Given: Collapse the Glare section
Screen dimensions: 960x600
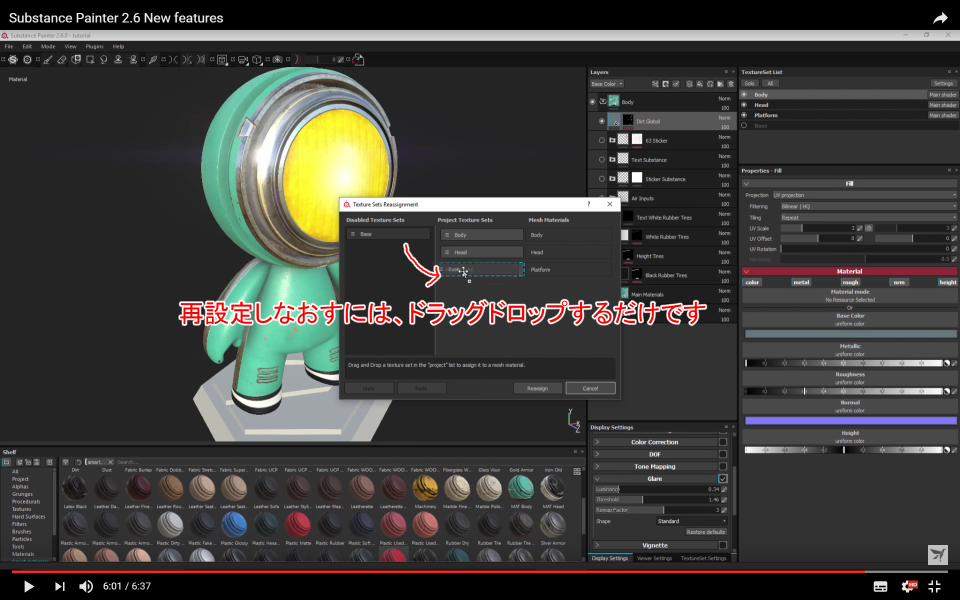Looking at the screenshot, I should tap(597, 479).
